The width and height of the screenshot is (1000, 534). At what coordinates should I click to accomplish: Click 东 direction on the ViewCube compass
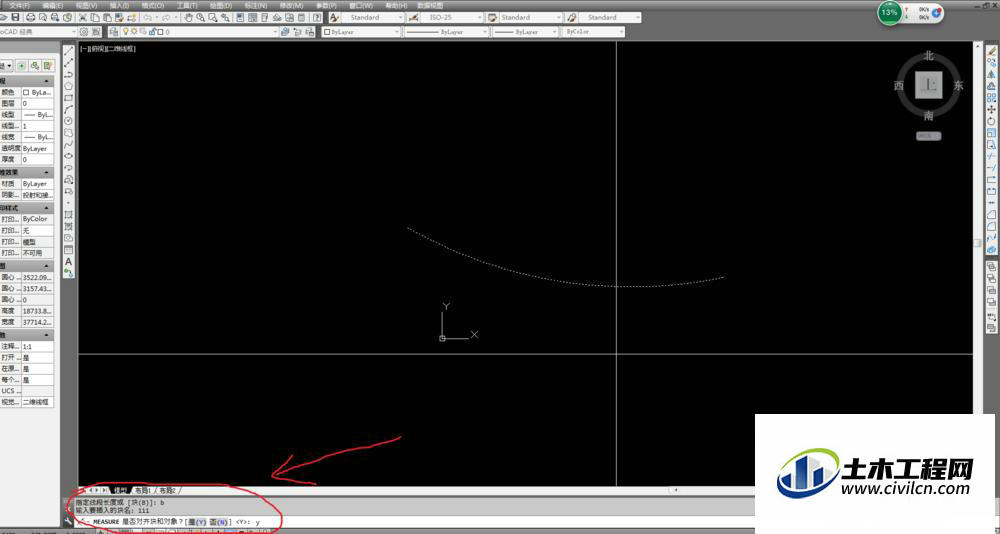(x=958, y=85)
